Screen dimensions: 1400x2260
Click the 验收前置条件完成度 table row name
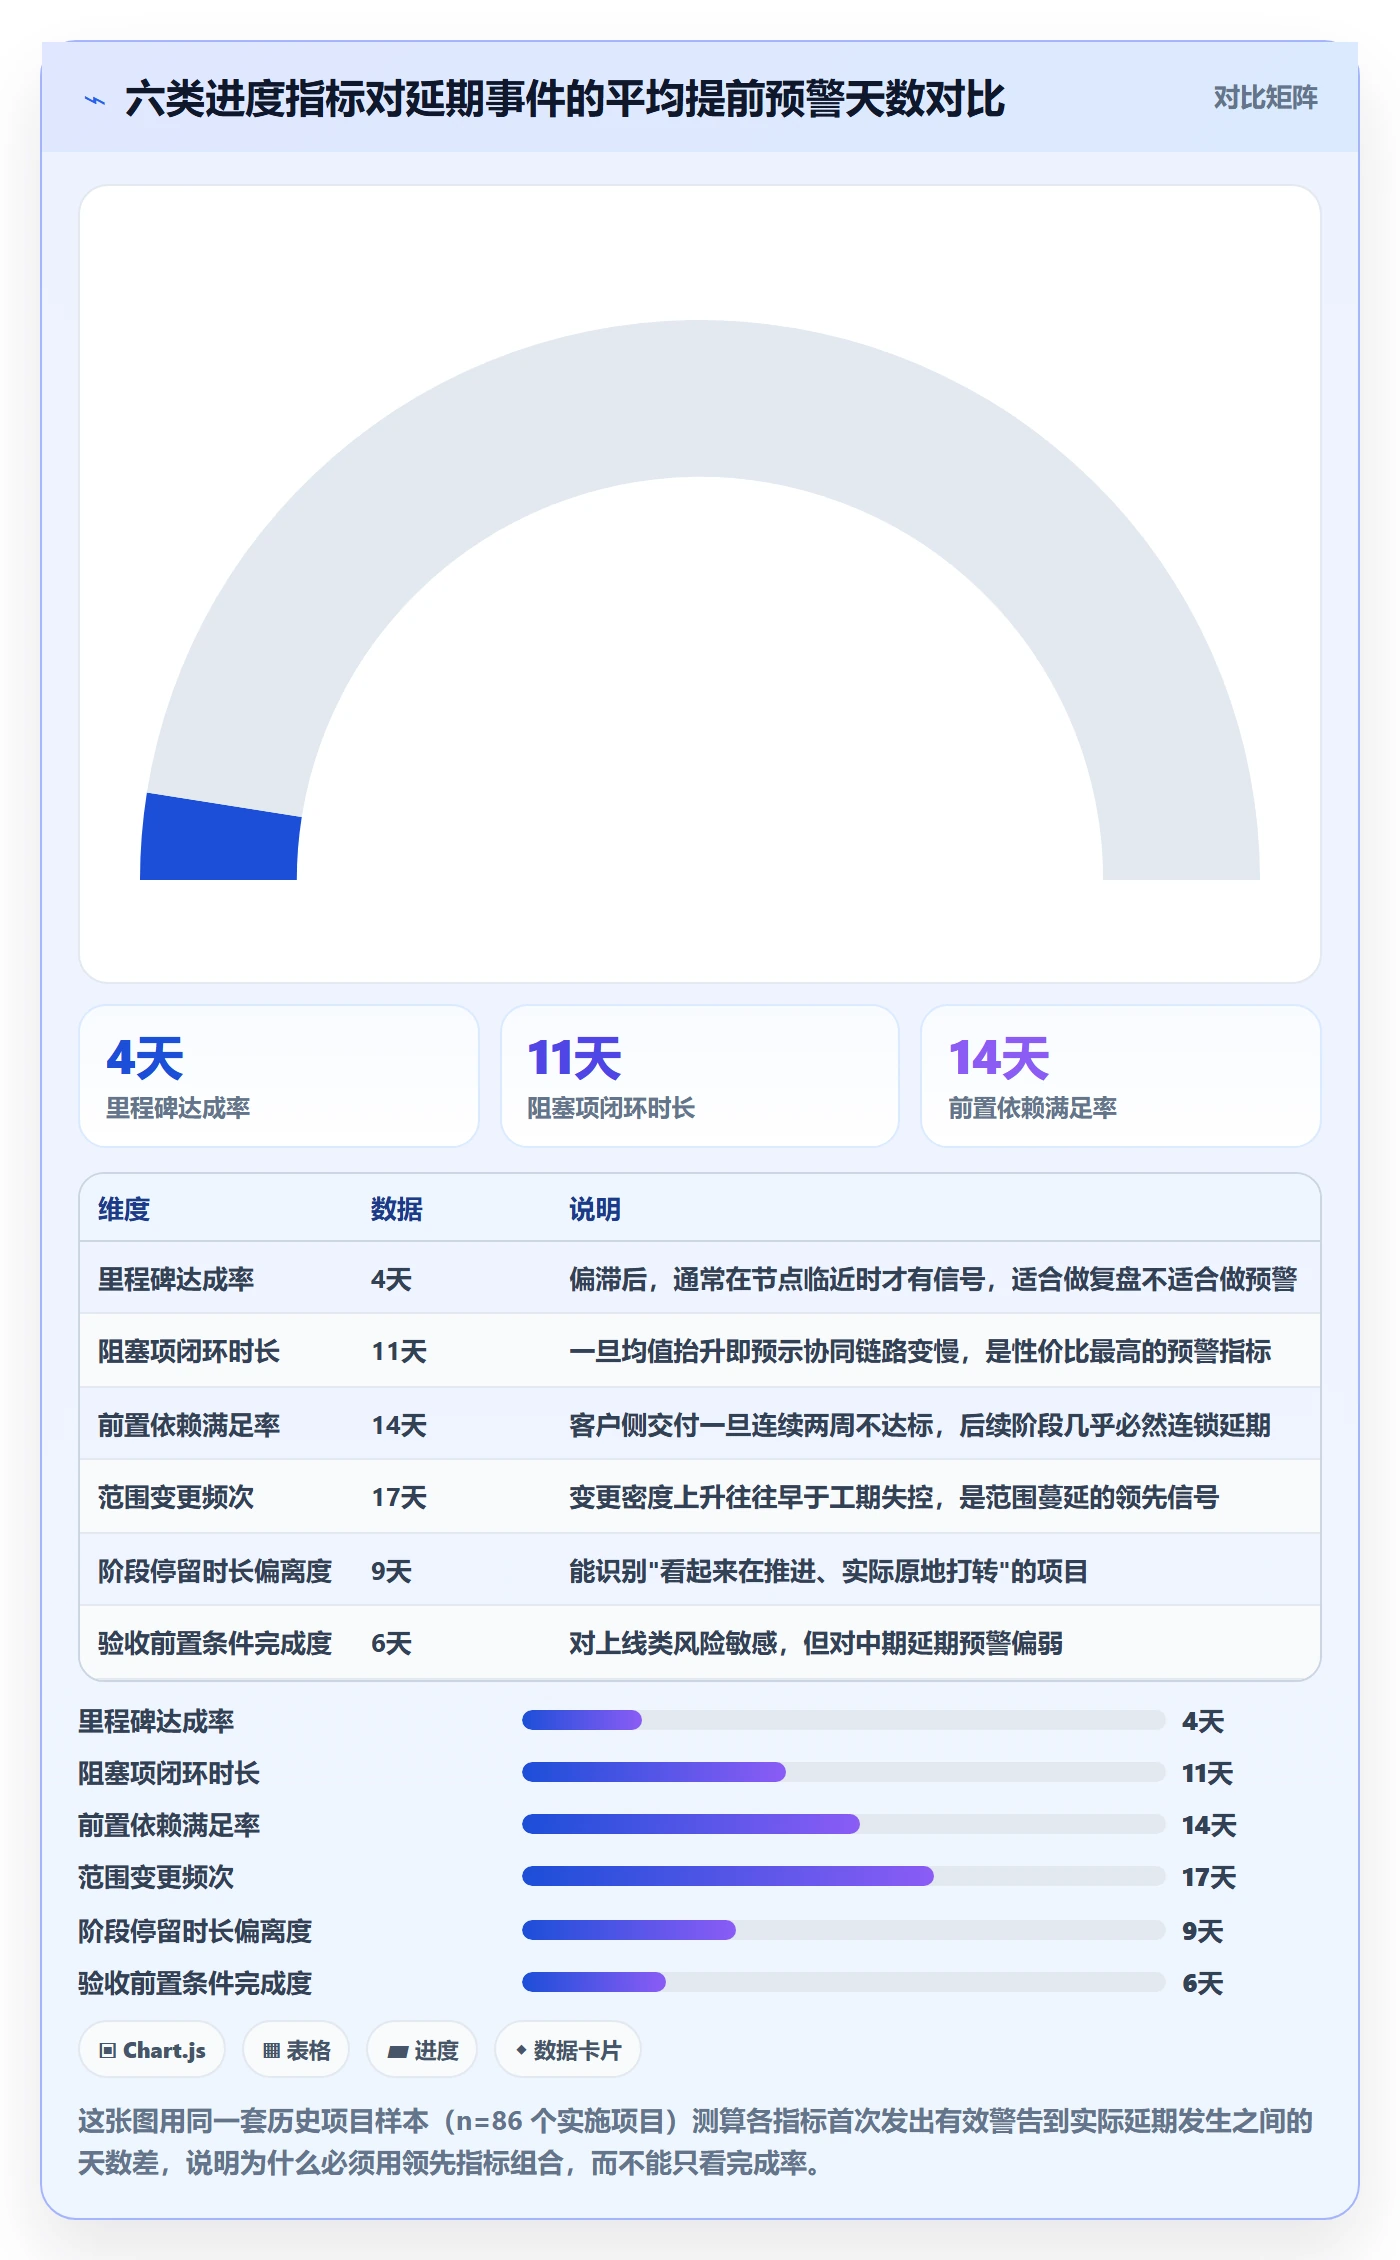215,1643
